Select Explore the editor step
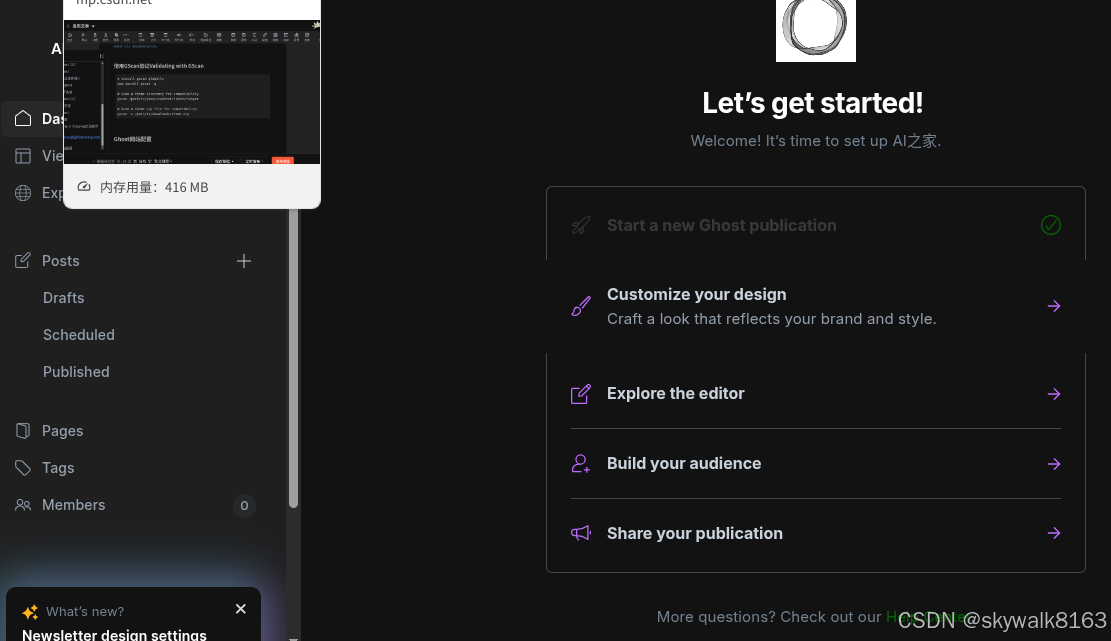The height and width of the screenshot is (641, 1111). pyautogui.click(x=816, y=394)
